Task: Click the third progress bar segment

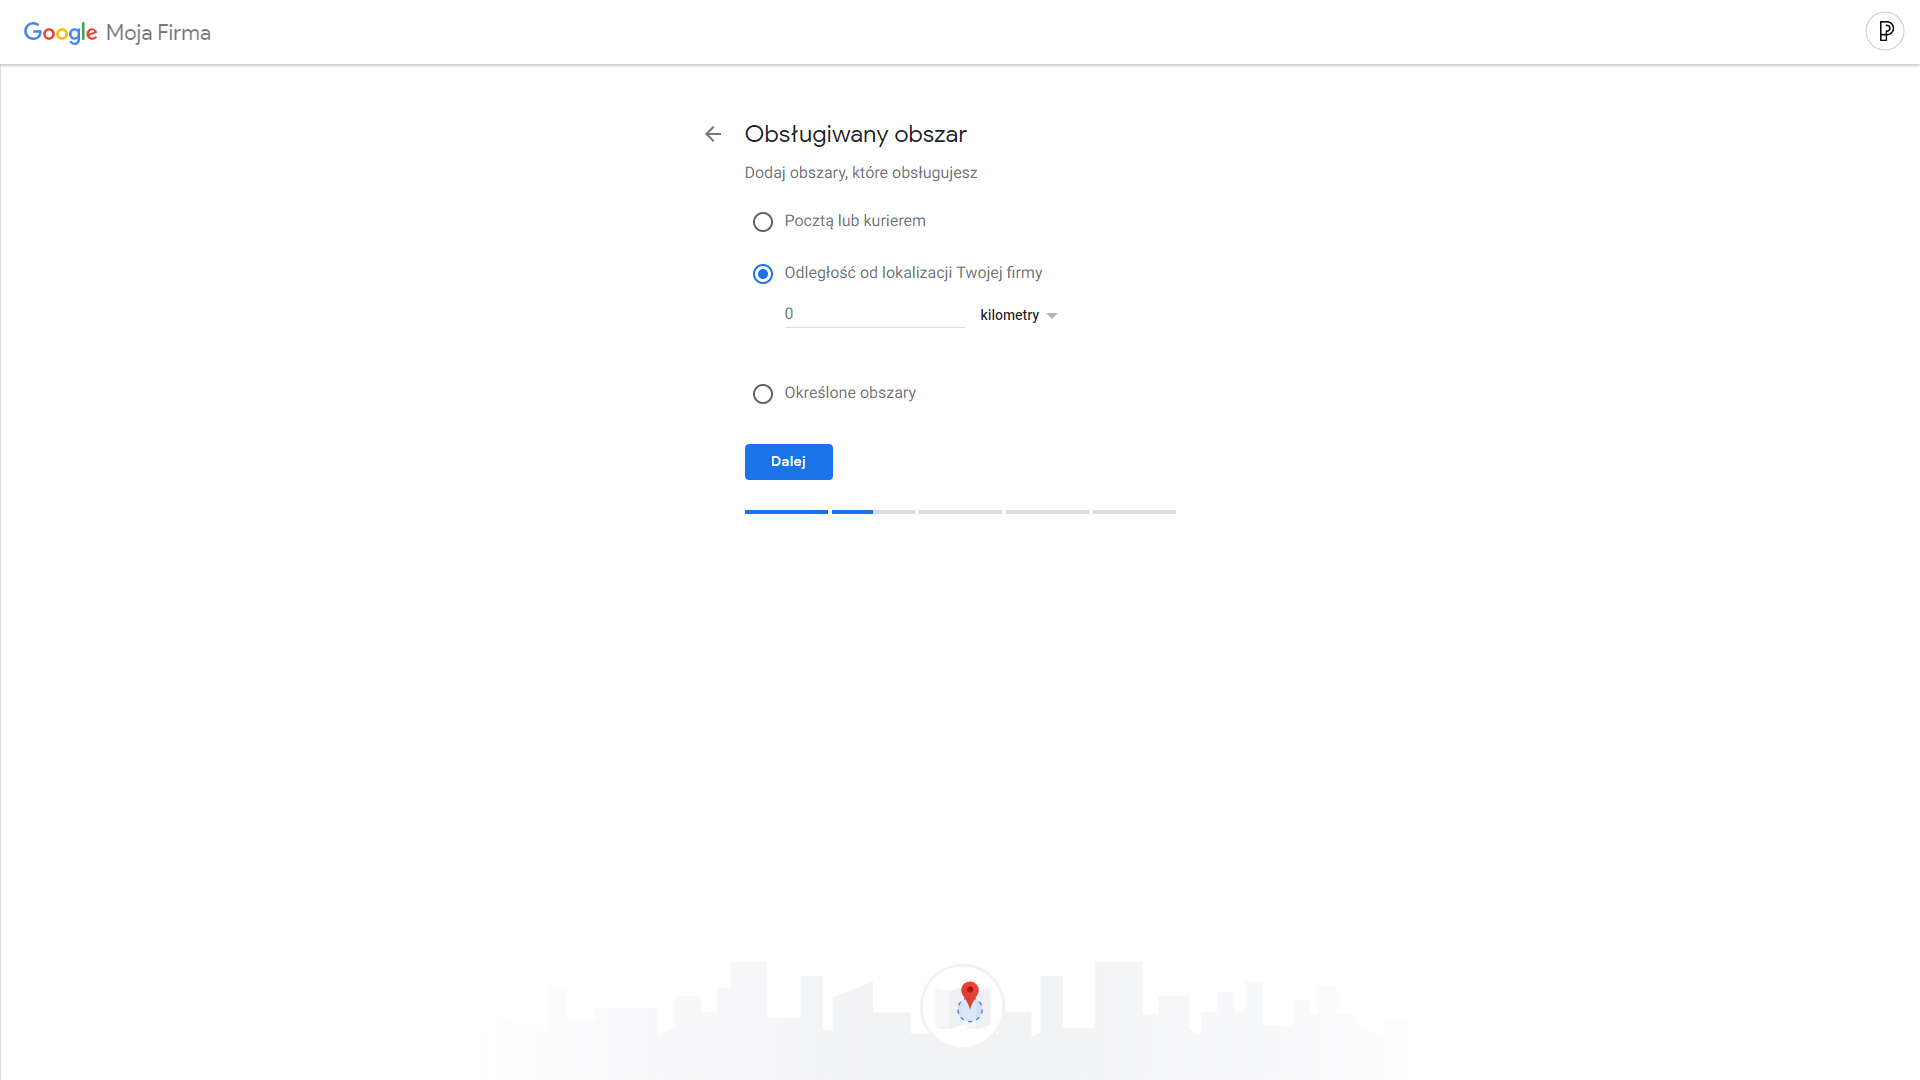Action: 960,512
